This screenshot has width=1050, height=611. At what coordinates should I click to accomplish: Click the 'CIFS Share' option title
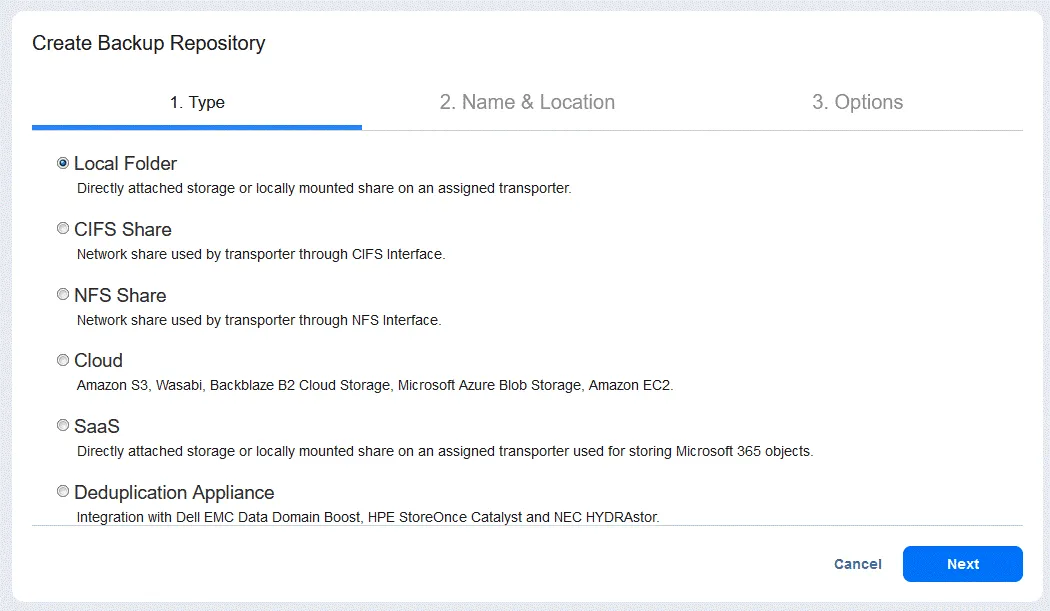click(123, 229)
